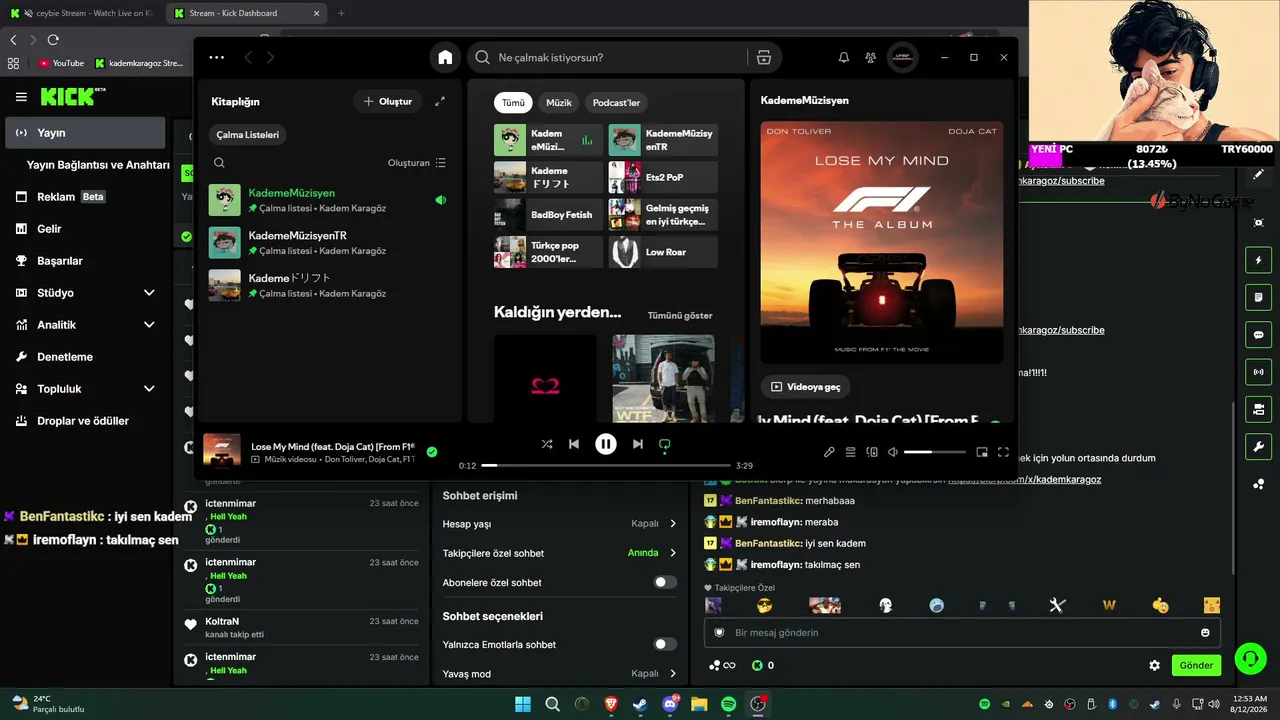Toggle Yalnızca Emotlarla sohbet switch
The height and width of the screenshot is (720, 1280).
pos(665,644)
